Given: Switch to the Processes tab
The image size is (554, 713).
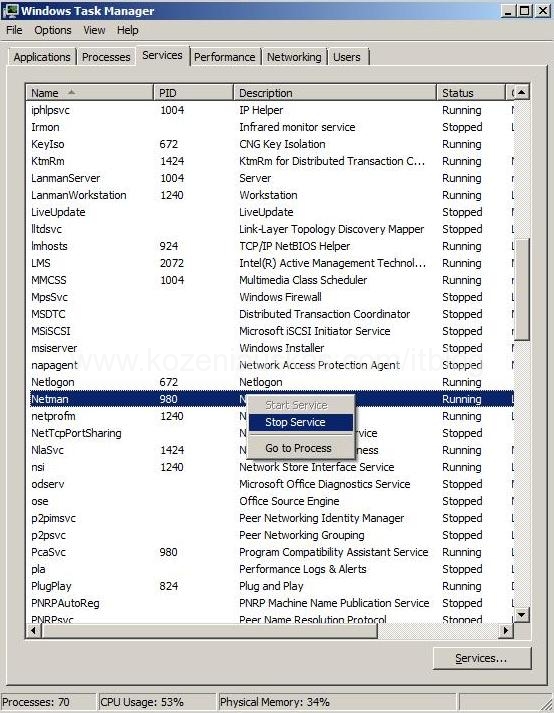Looking at the screenshot, I should pos(106,57).
